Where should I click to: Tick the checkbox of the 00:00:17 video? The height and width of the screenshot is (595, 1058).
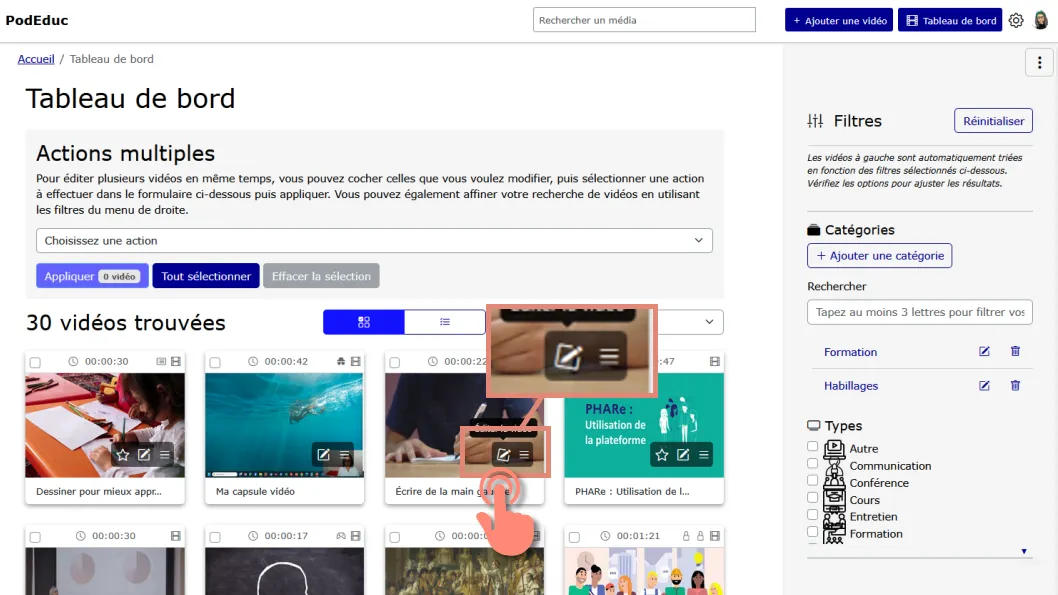[x=215, y=537]
